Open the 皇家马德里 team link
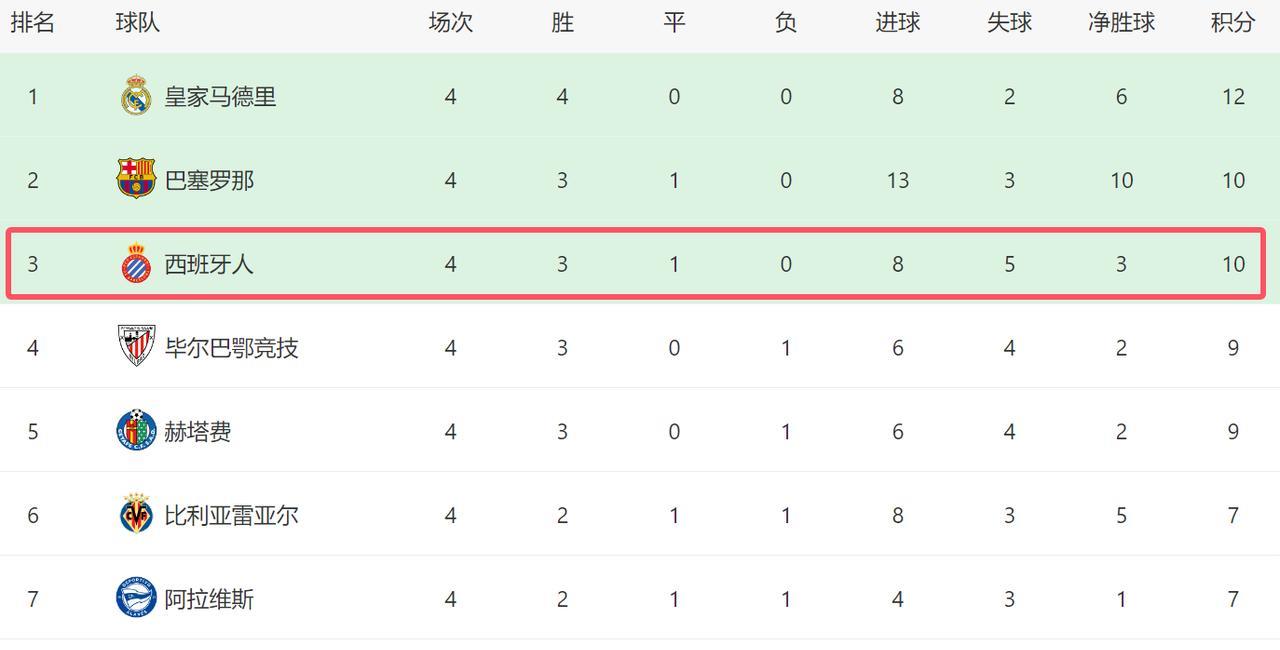This screenshot has width=1280, height=650. pos(220,97)
